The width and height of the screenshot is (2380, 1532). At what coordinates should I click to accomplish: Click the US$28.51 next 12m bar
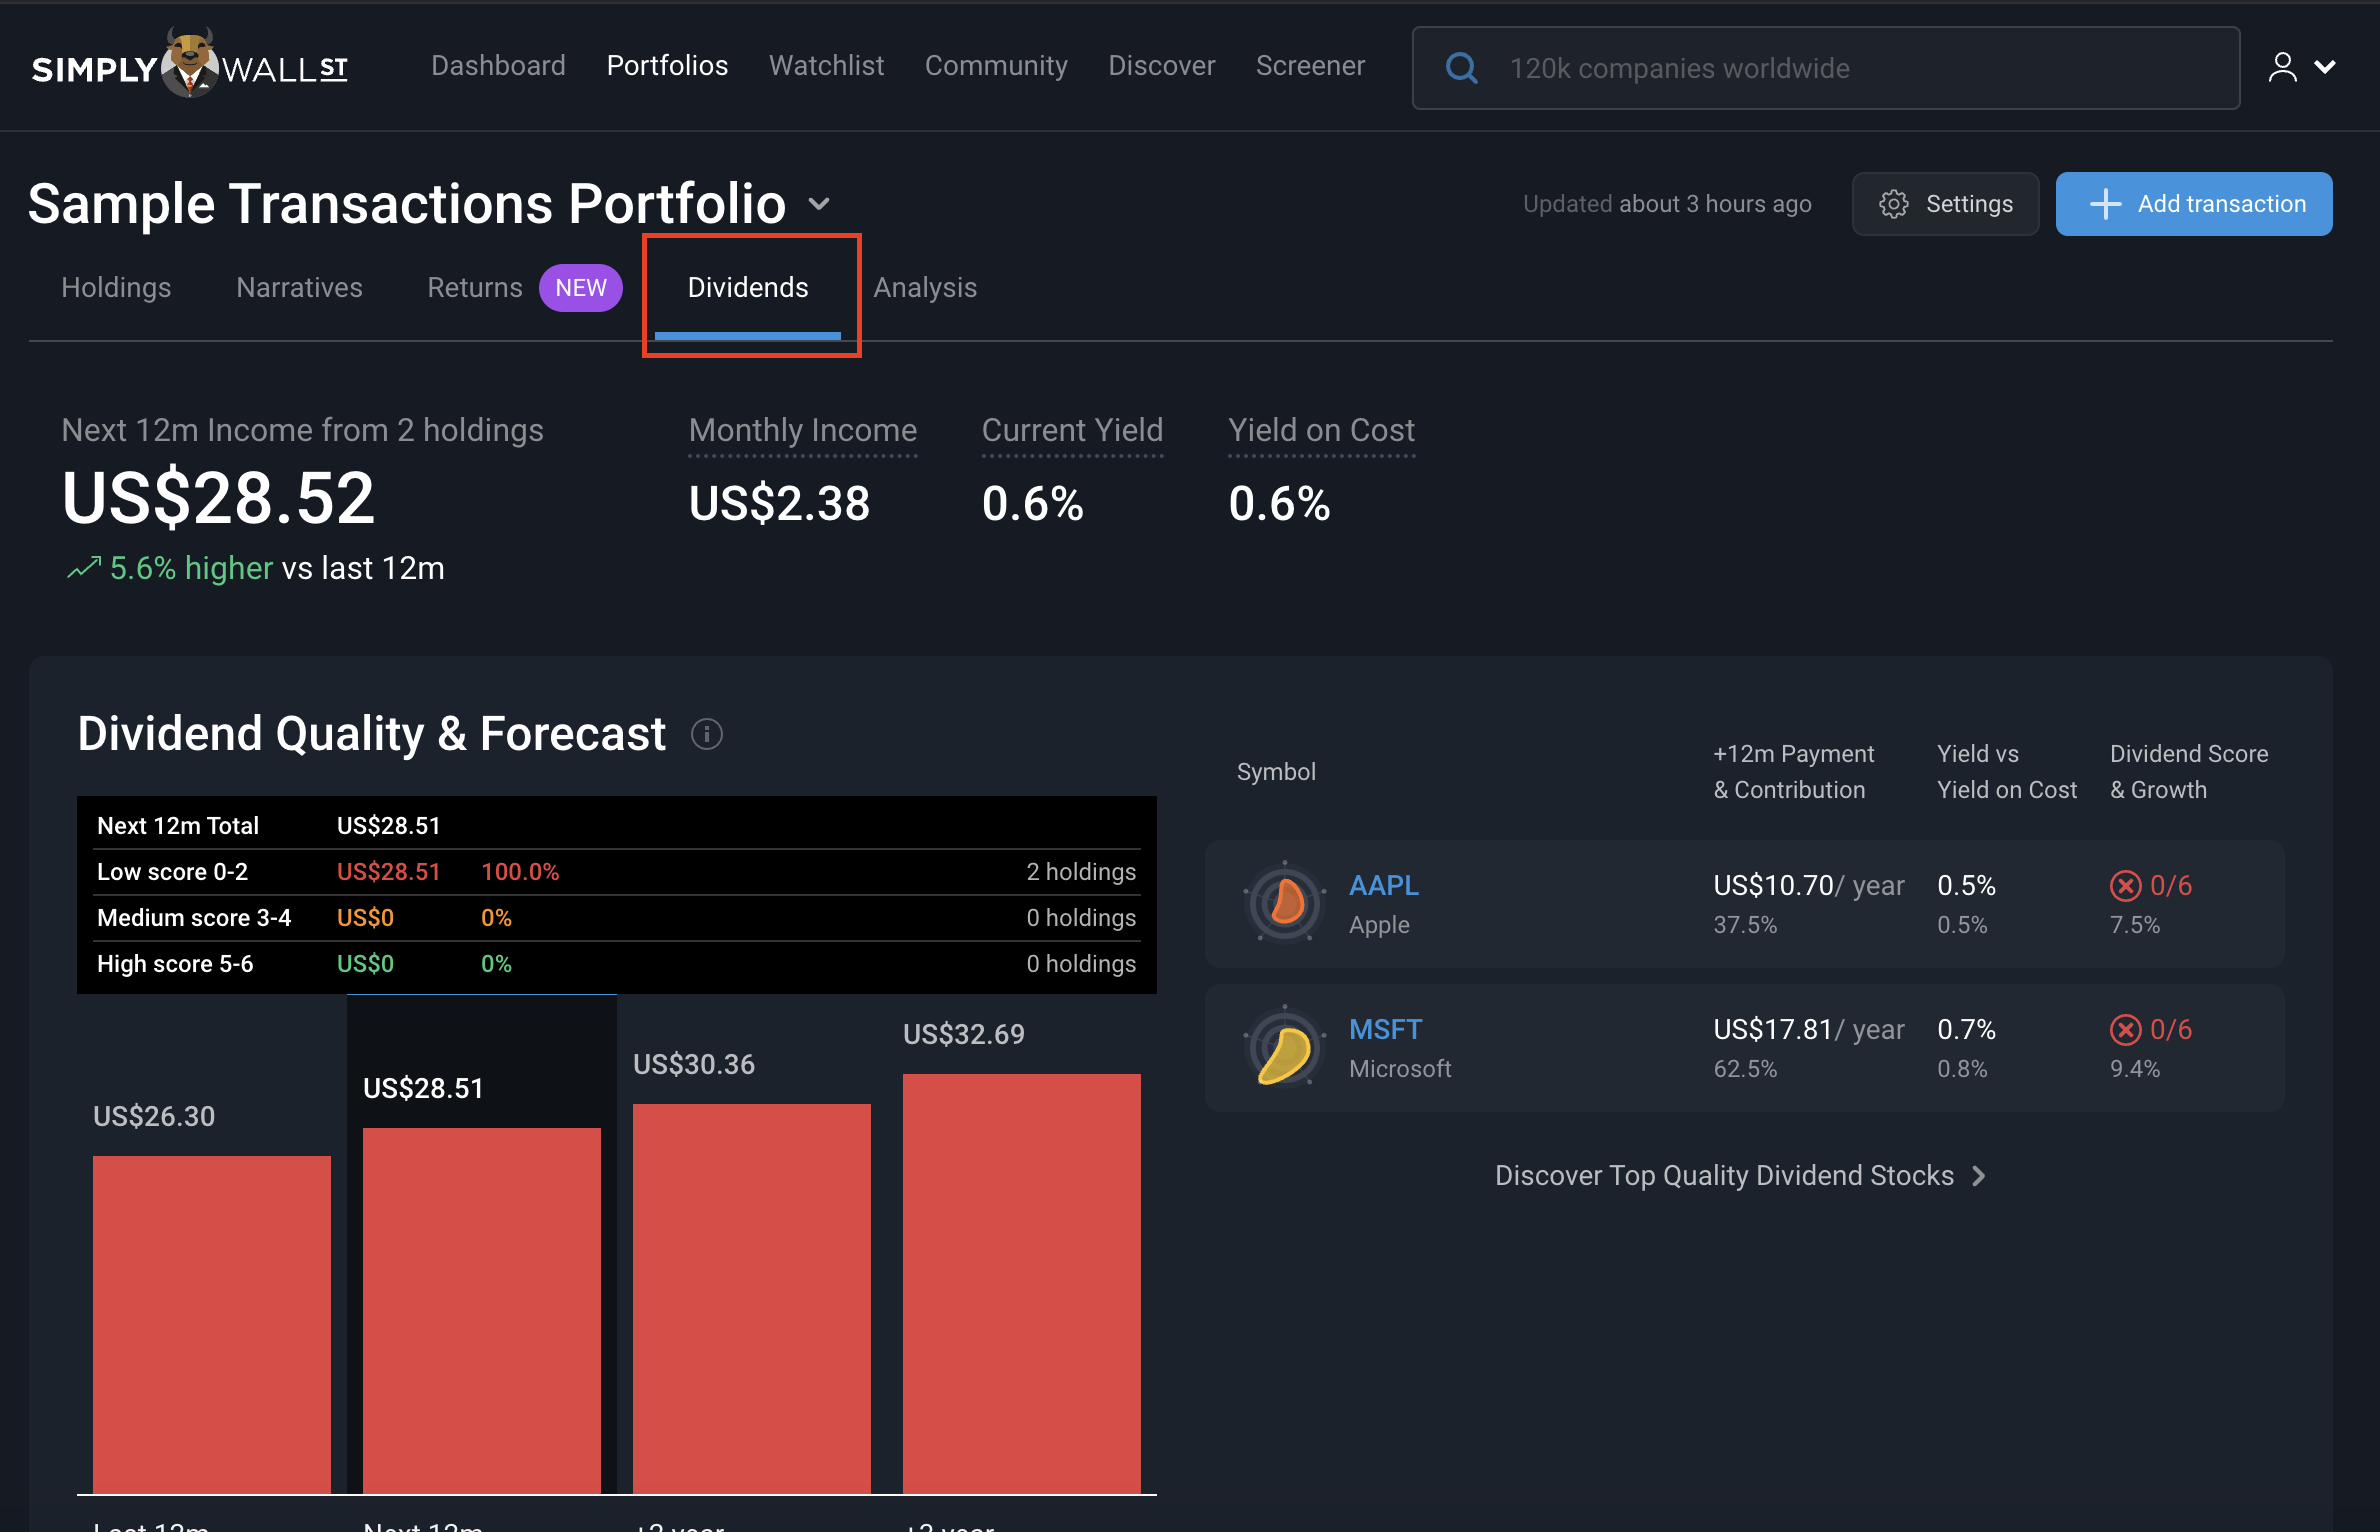coord(482,1311)
